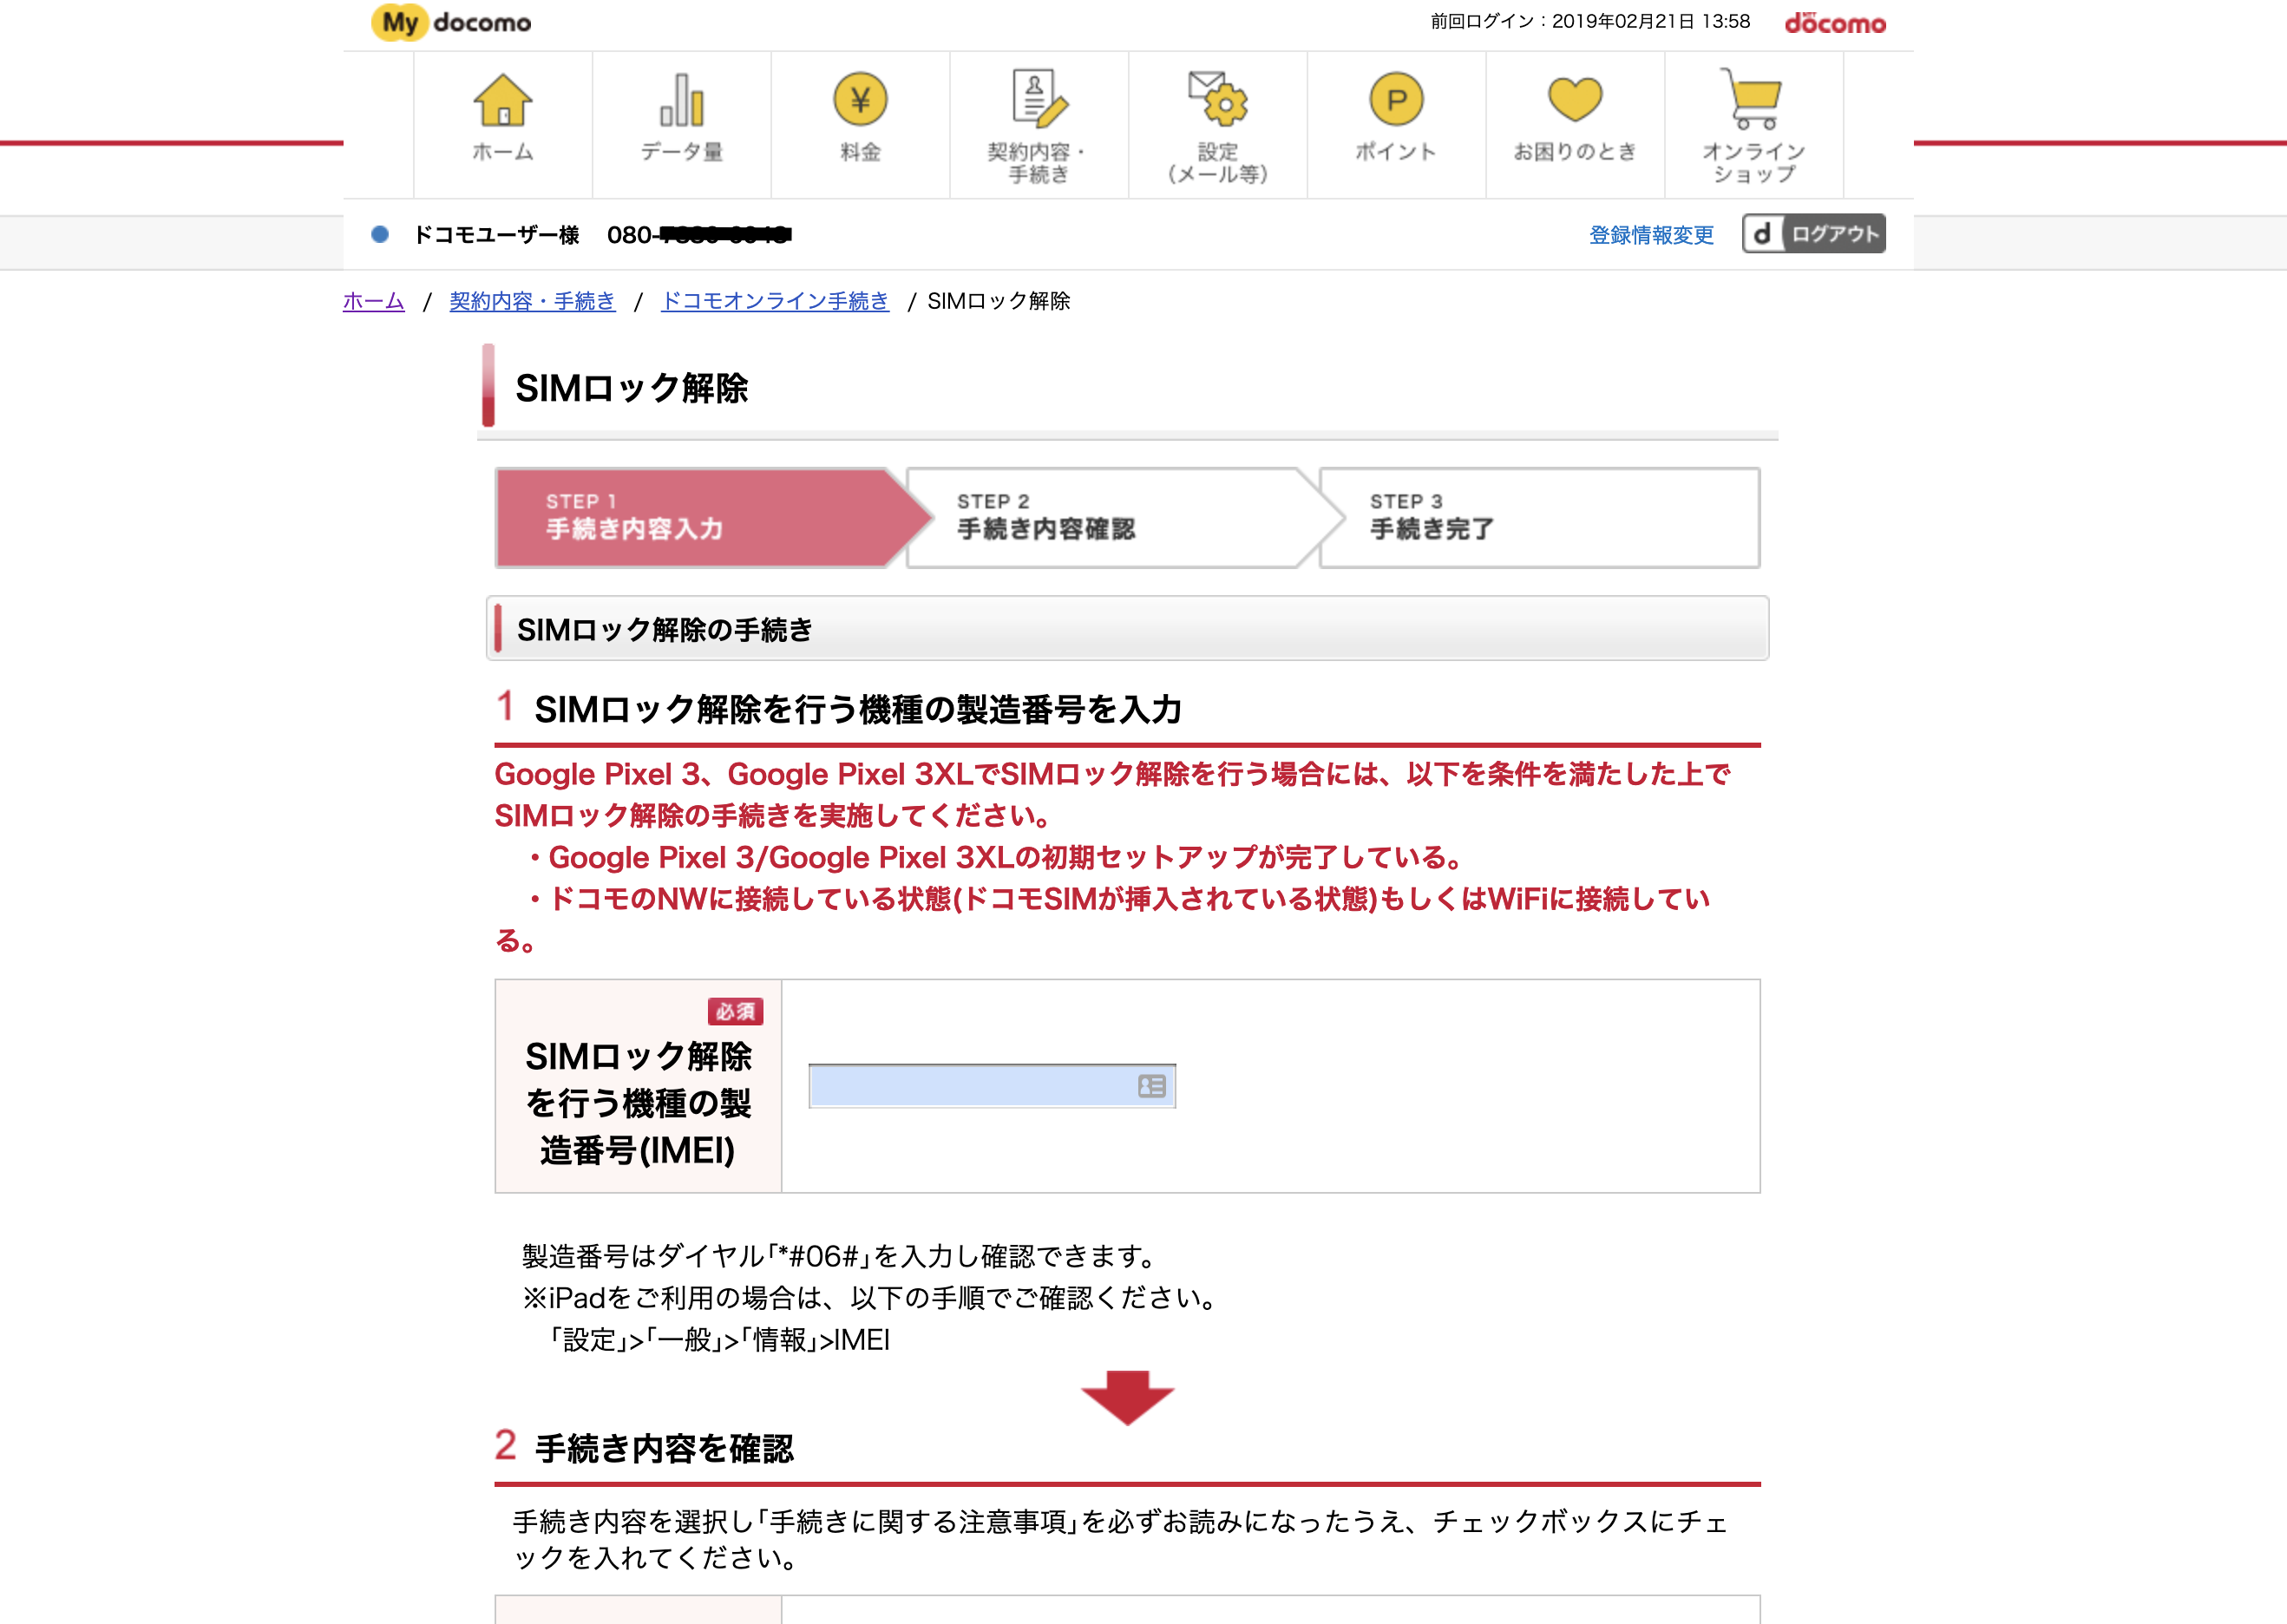2287x1624 pixels.
Task: Open the ポイント P coin icon
Action: (1396, 99)
